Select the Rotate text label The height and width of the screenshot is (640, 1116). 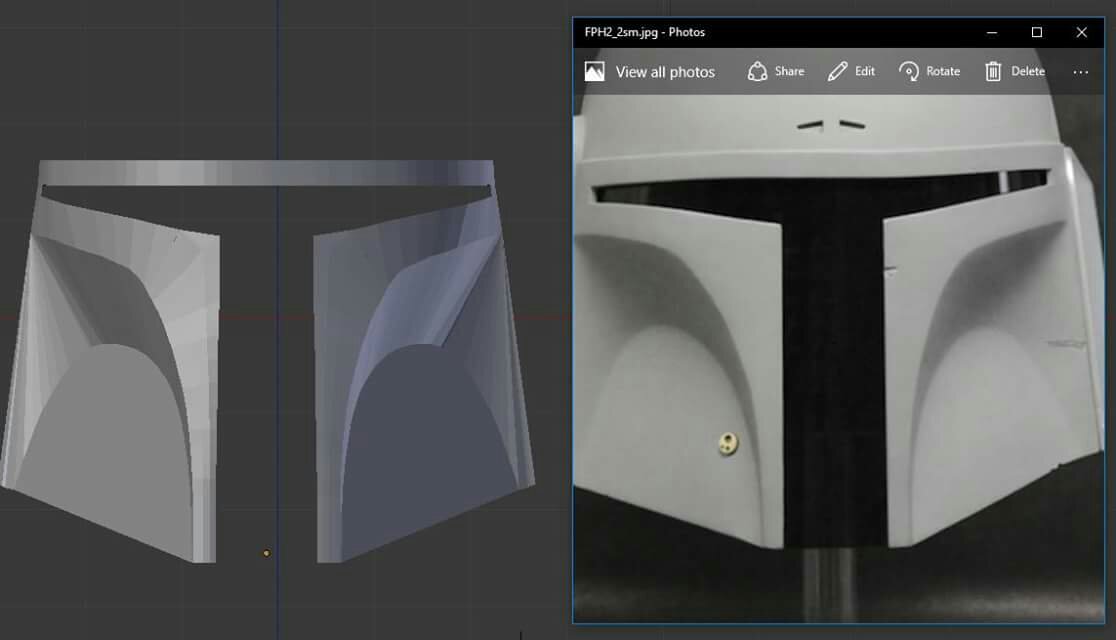[x=943, y=71]
